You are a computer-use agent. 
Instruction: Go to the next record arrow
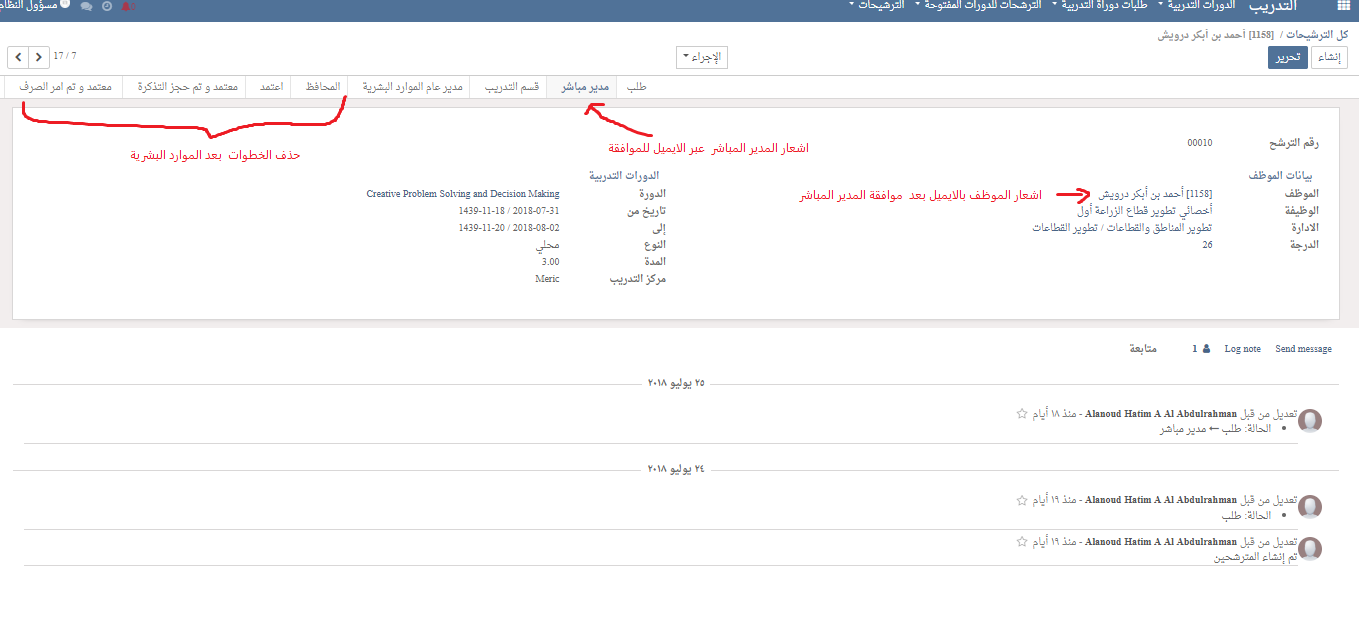(x=38, y=56)
